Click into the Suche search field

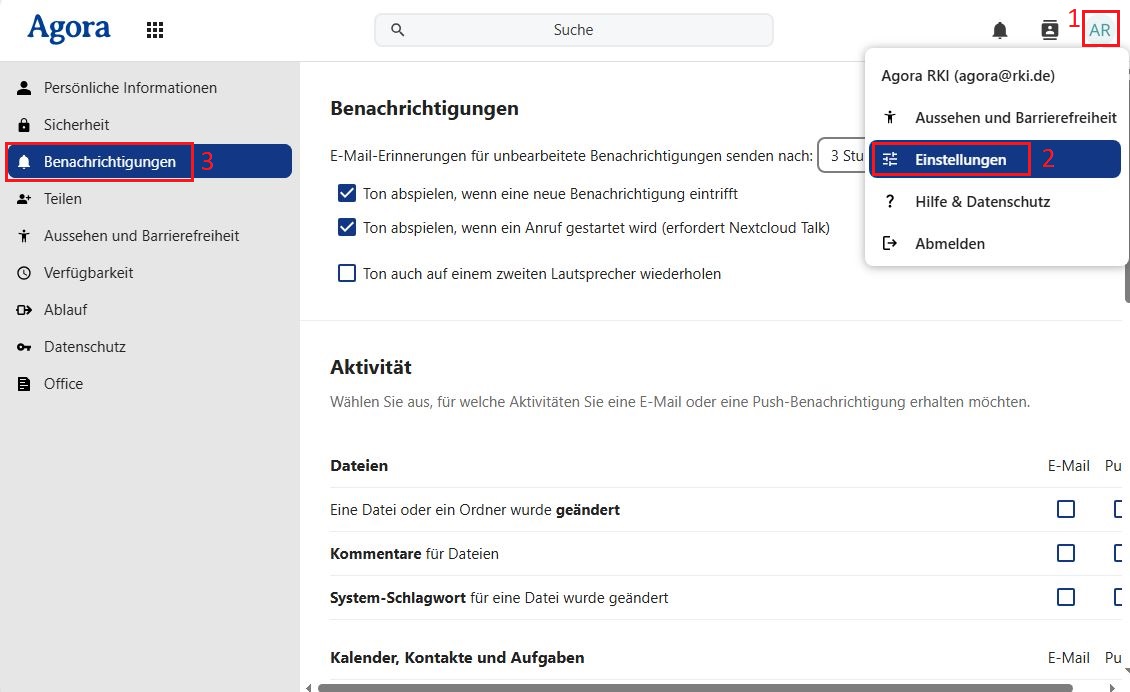[x=573, y=30]
